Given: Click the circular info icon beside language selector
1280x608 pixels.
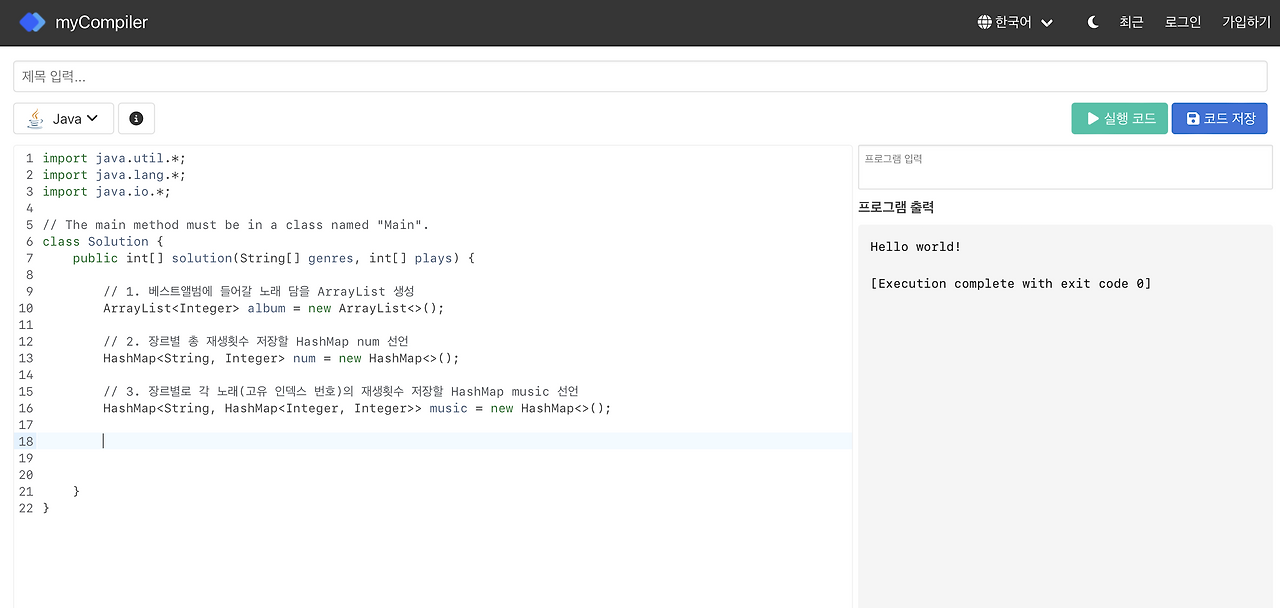Looking at the screenshot, I should [x=136, y=118].
